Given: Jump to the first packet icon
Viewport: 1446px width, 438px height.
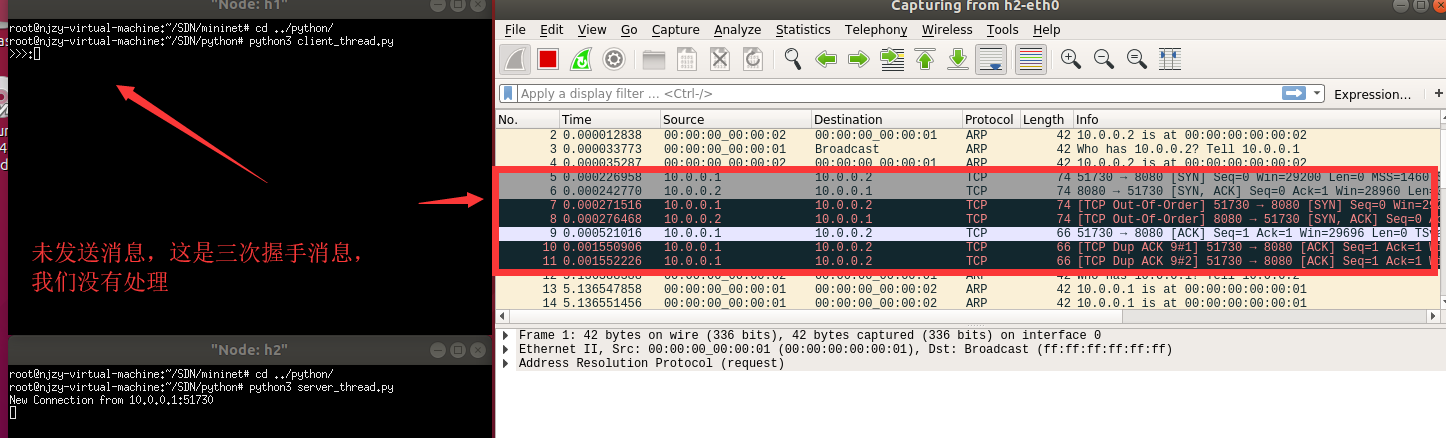Looking at the screenshot, I should (925, 59).
